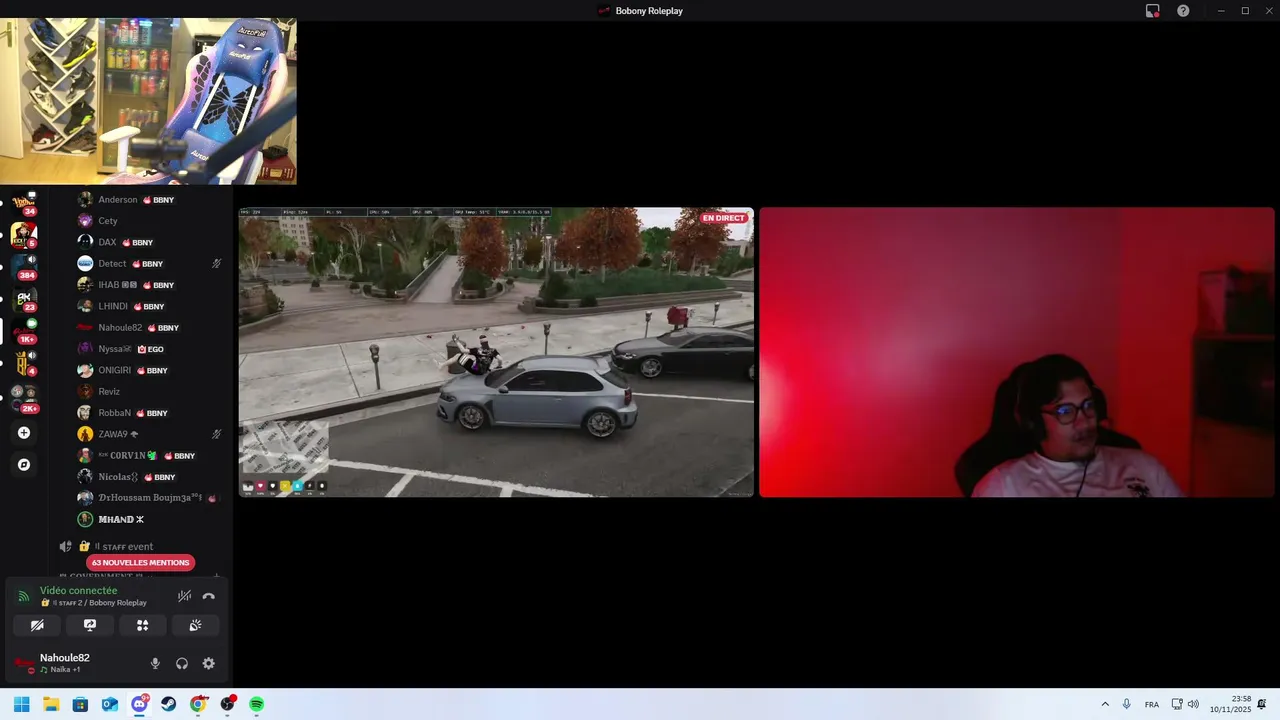Open Discord inbox icon in title bar
The image size is (1280, 720).
pyautogui.click(x=1152, y=11)
